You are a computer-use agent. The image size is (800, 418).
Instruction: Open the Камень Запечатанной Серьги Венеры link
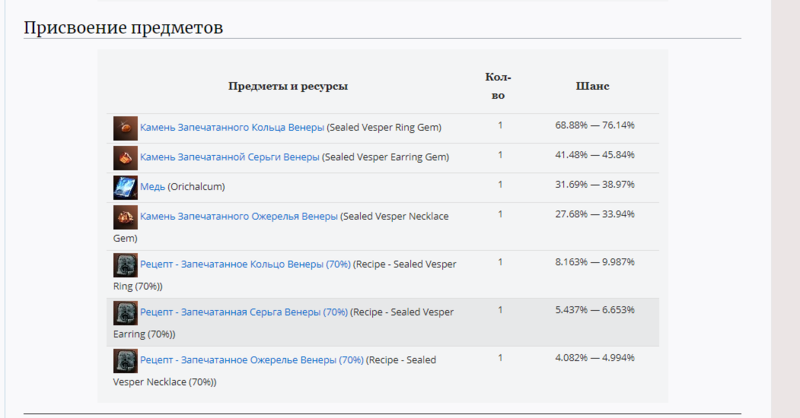(230, 157)
